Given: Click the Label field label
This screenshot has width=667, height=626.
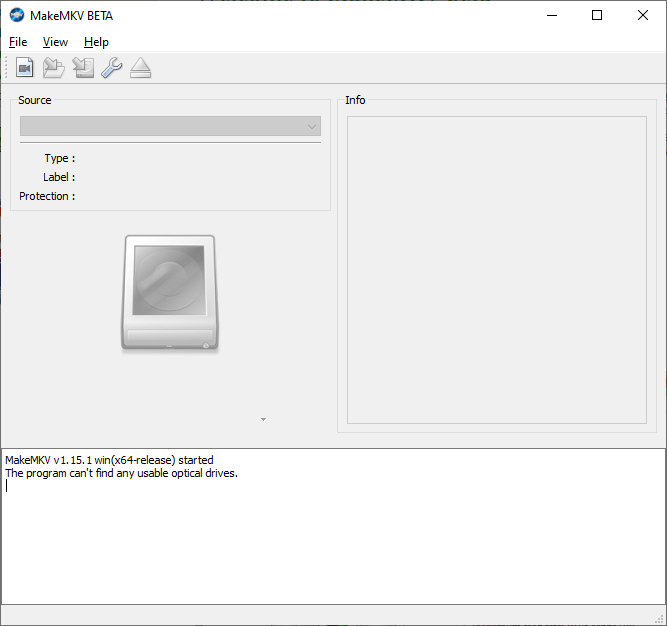Looking at the screenshot, I should tap(59, 177).
